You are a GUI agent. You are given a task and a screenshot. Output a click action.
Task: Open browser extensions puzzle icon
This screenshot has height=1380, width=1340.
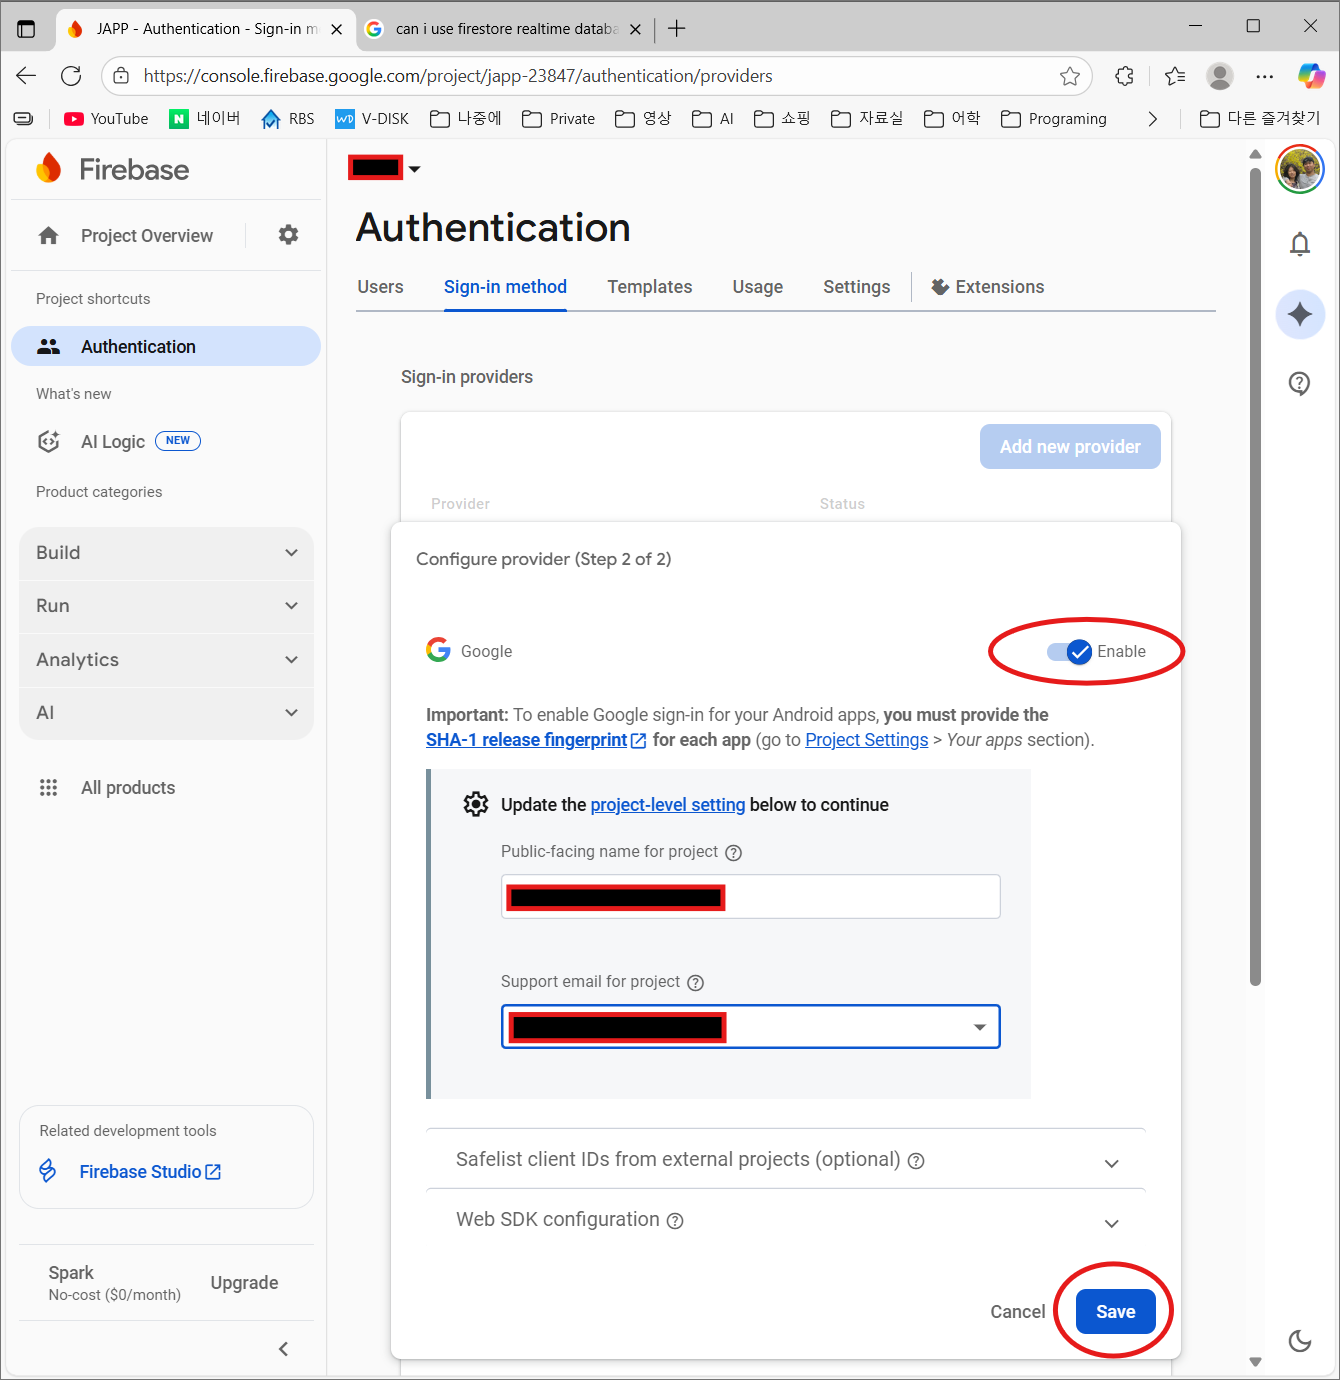coord(1124,76)
